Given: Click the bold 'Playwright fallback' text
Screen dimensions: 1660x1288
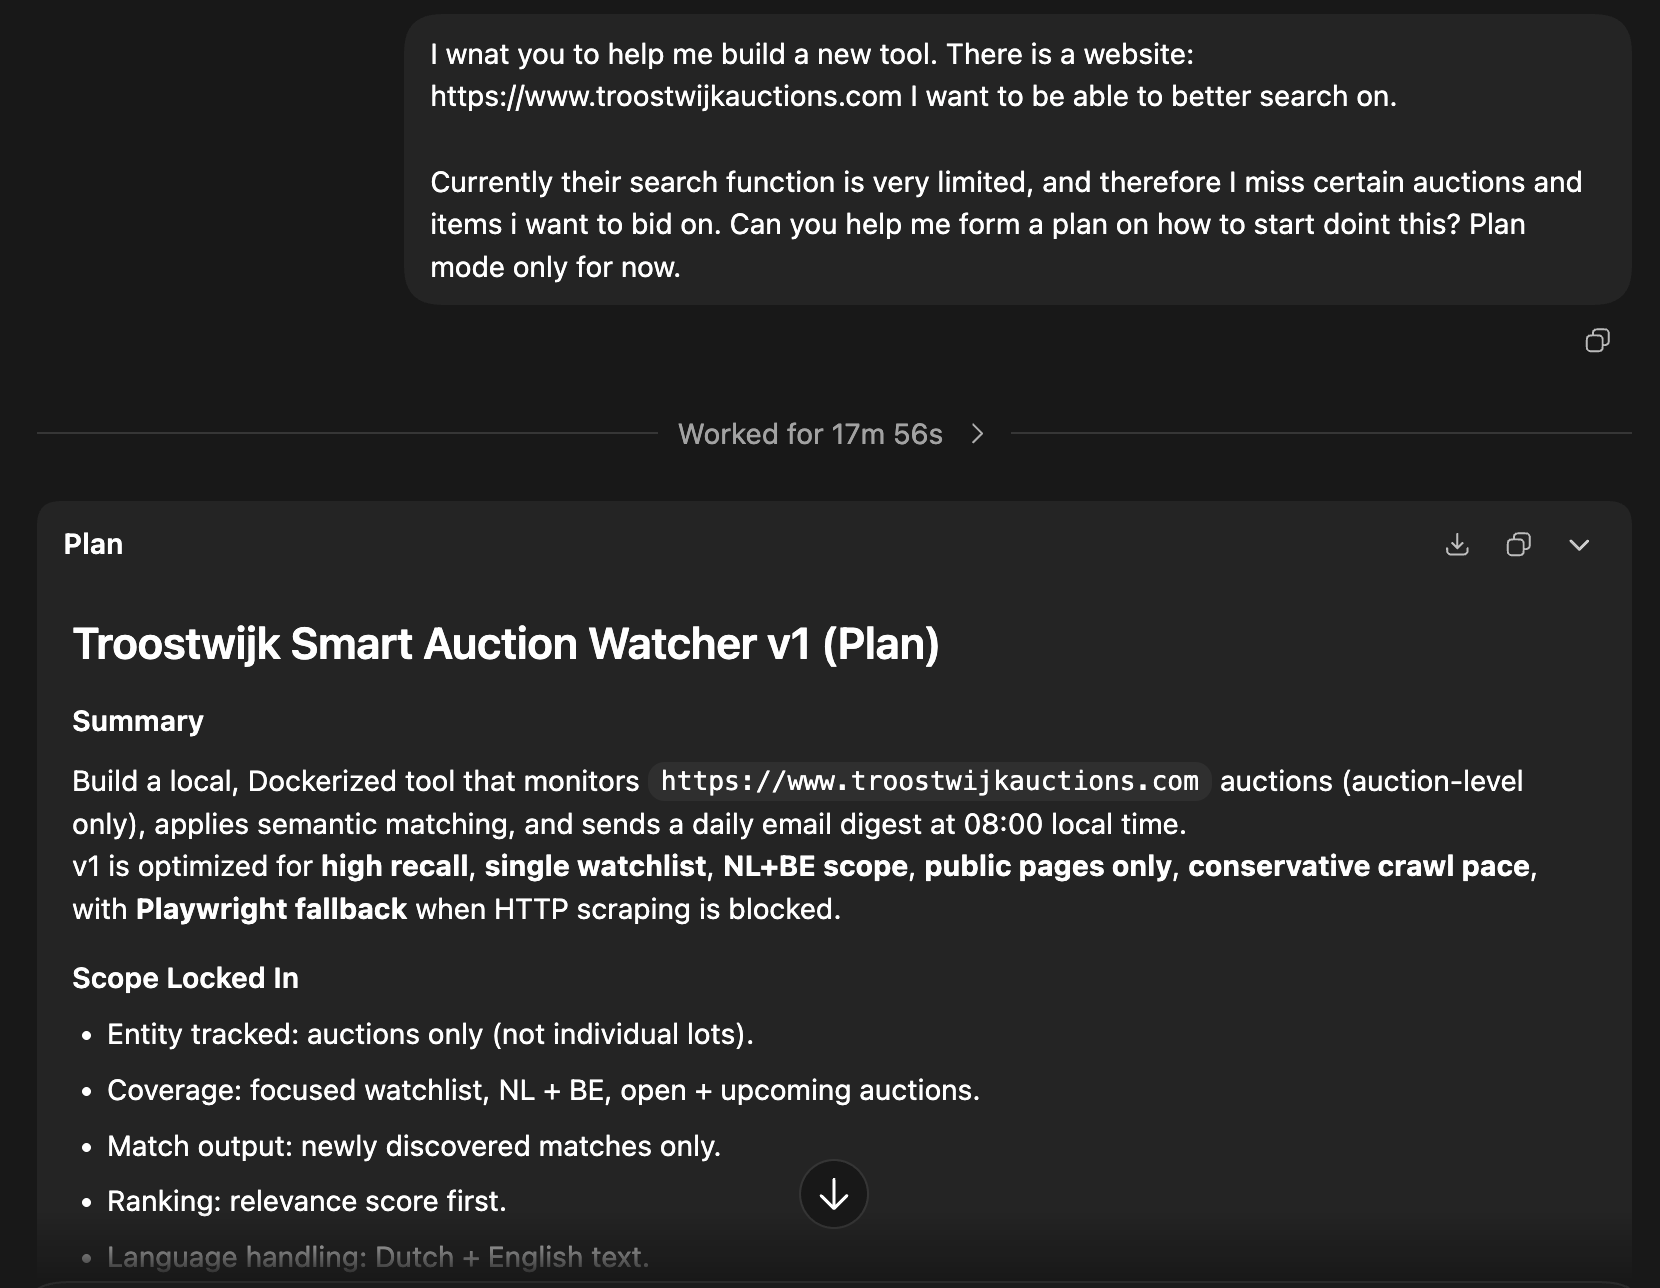Looking at the screenshot, I should pyautogui.click(x=271, y=909).
